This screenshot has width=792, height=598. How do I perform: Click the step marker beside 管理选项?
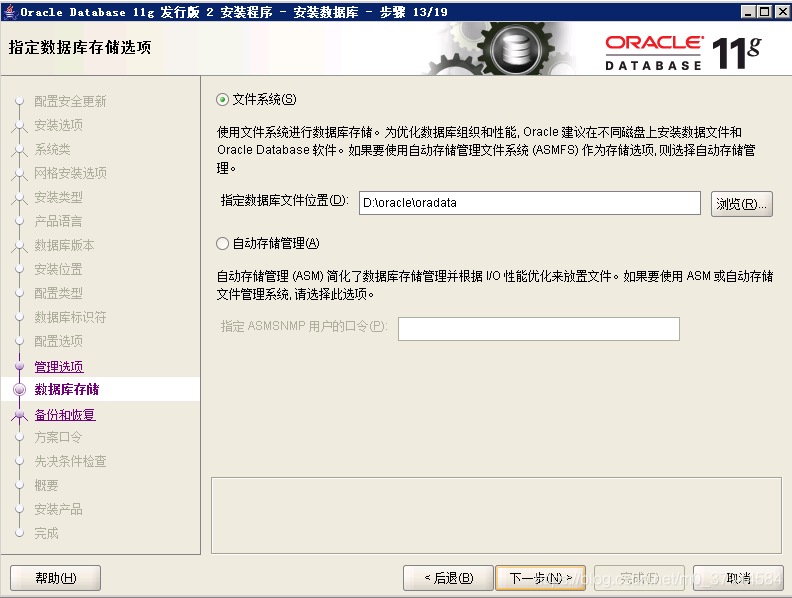pyautogui.click(x=19, y=366)
